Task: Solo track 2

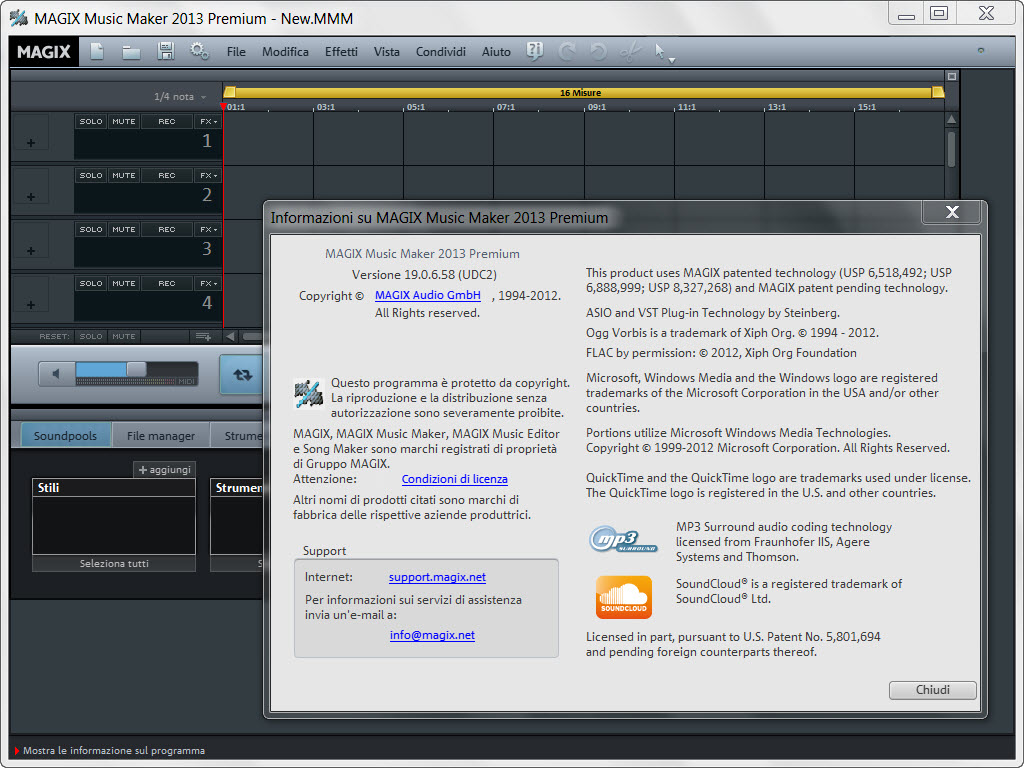Action: (x=91, y=176)
